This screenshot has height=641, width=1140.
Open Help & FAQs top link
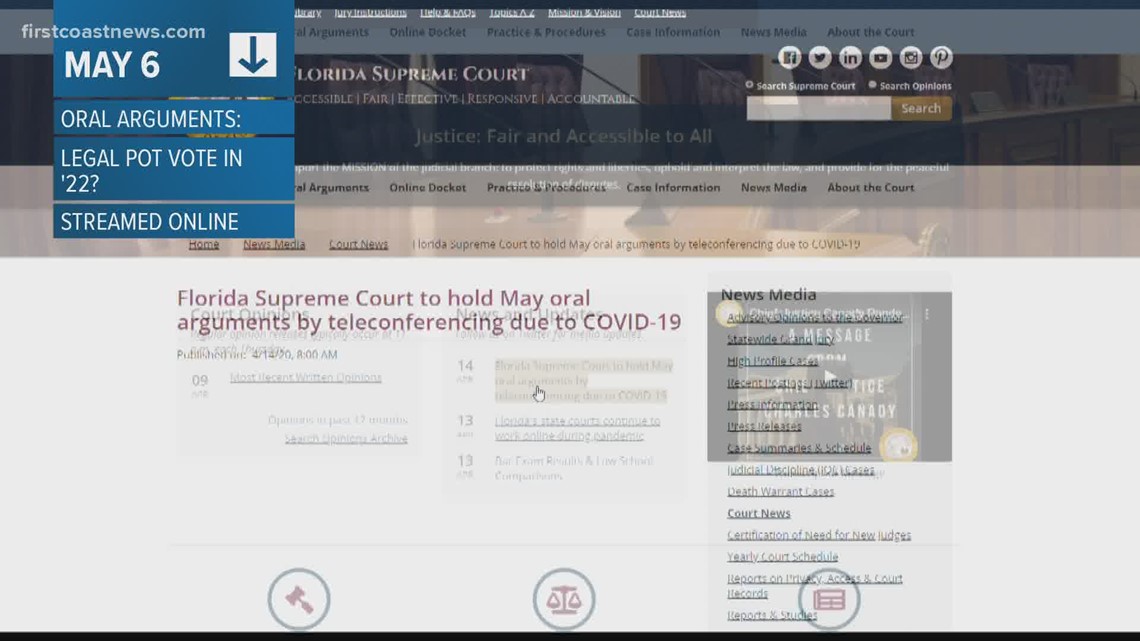click(x=448, y=12)
